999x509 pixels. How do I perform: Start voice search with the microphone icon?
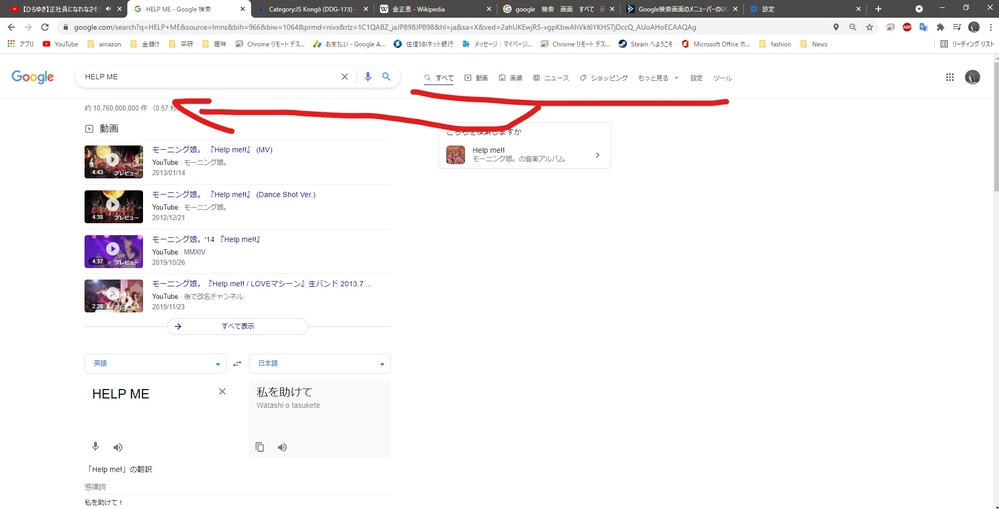pyautogui.click(x=368, y=76)
